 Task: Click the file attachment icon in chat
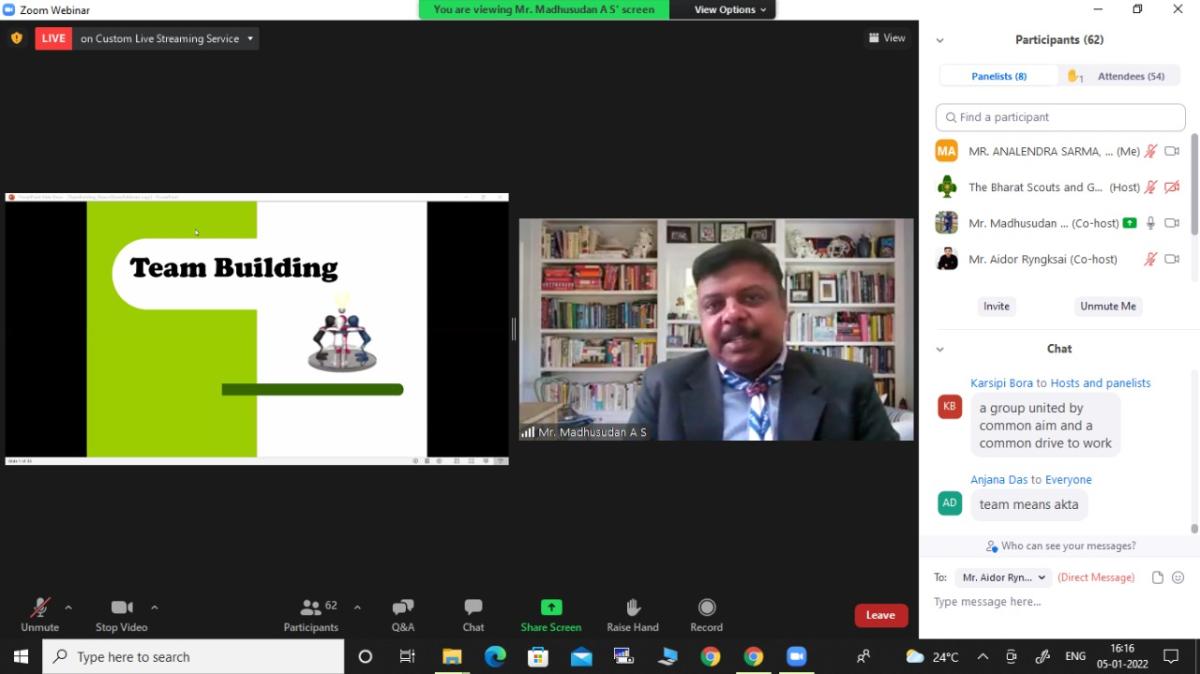(1157, 578)
